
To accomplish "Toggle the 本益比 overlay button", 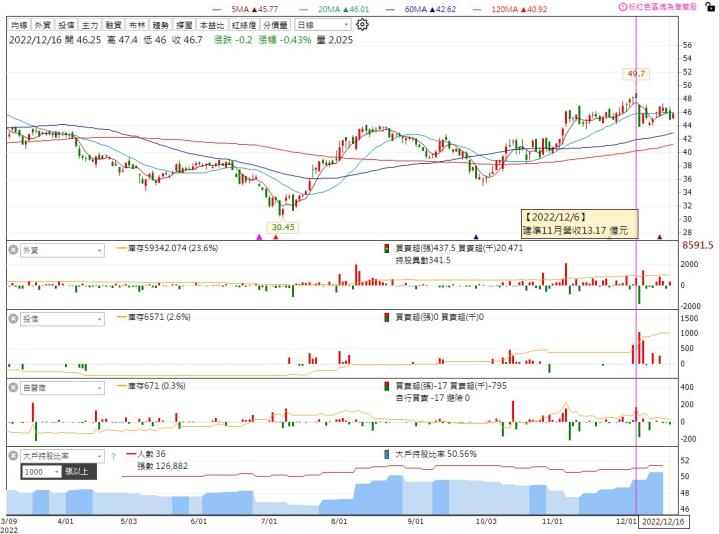I will [212, 25].
